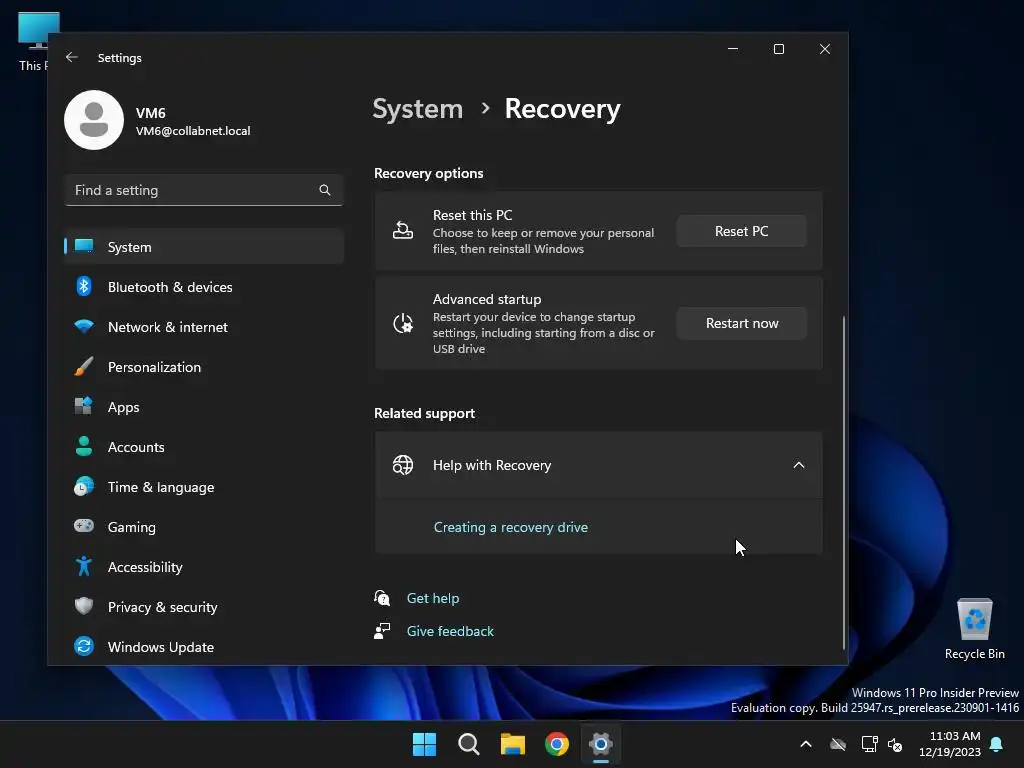Open Accounts settings
Viewport: 1024px width, 768px height.
(x=204, y=447)
